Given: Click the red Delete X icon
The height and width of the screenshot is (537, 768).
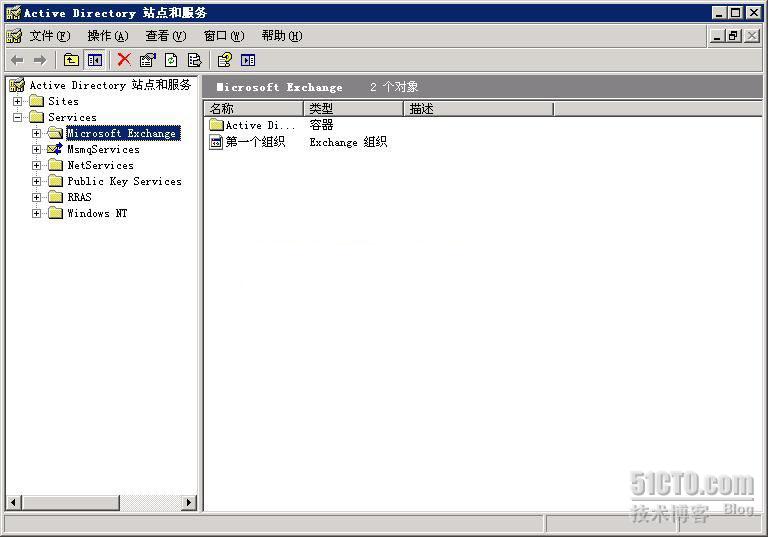Looking at the screenshot, I should (124, 60).
